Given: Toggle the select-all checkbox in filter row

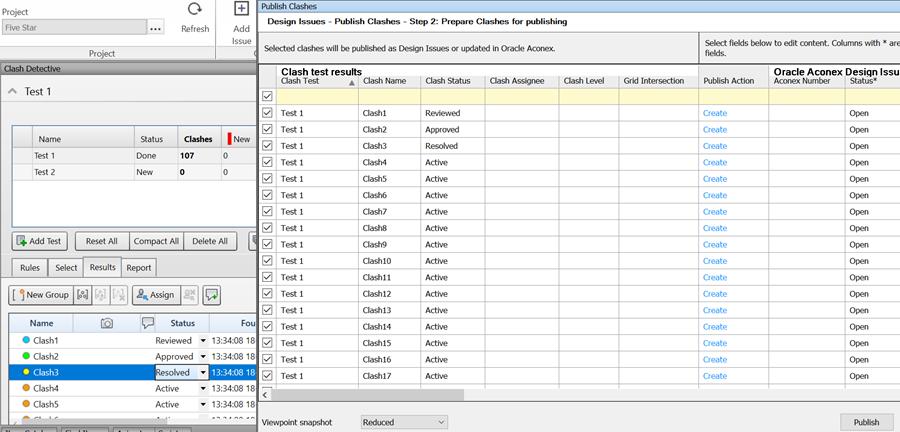Looking at the screenshot, I should (267, 97).
